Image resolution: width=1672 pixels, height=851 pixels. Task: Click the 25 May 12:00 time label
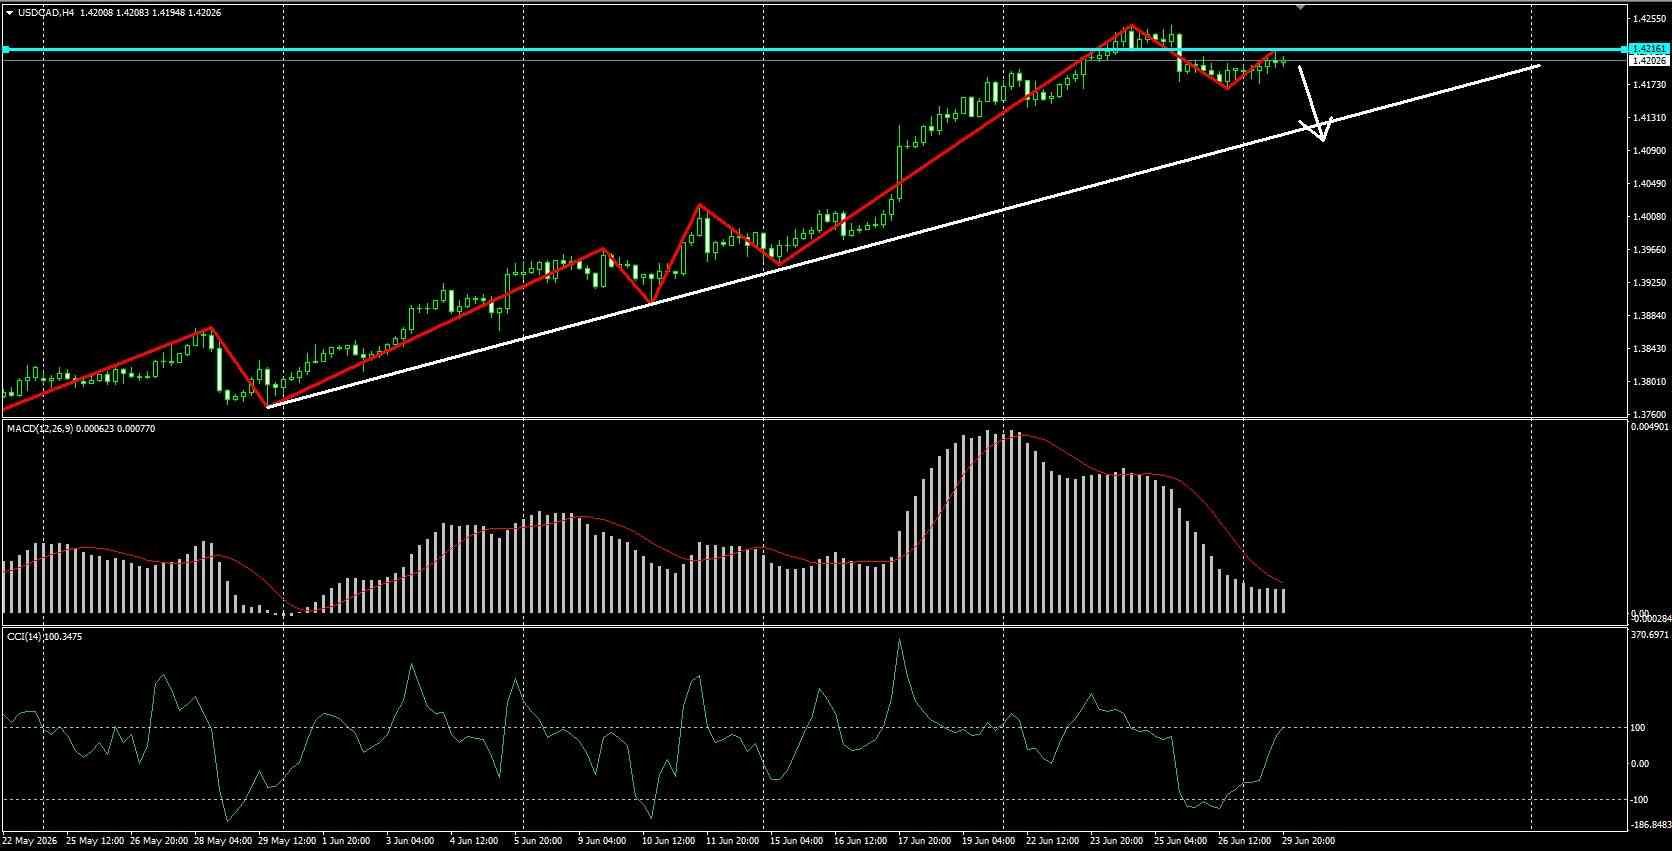point(94,841)
